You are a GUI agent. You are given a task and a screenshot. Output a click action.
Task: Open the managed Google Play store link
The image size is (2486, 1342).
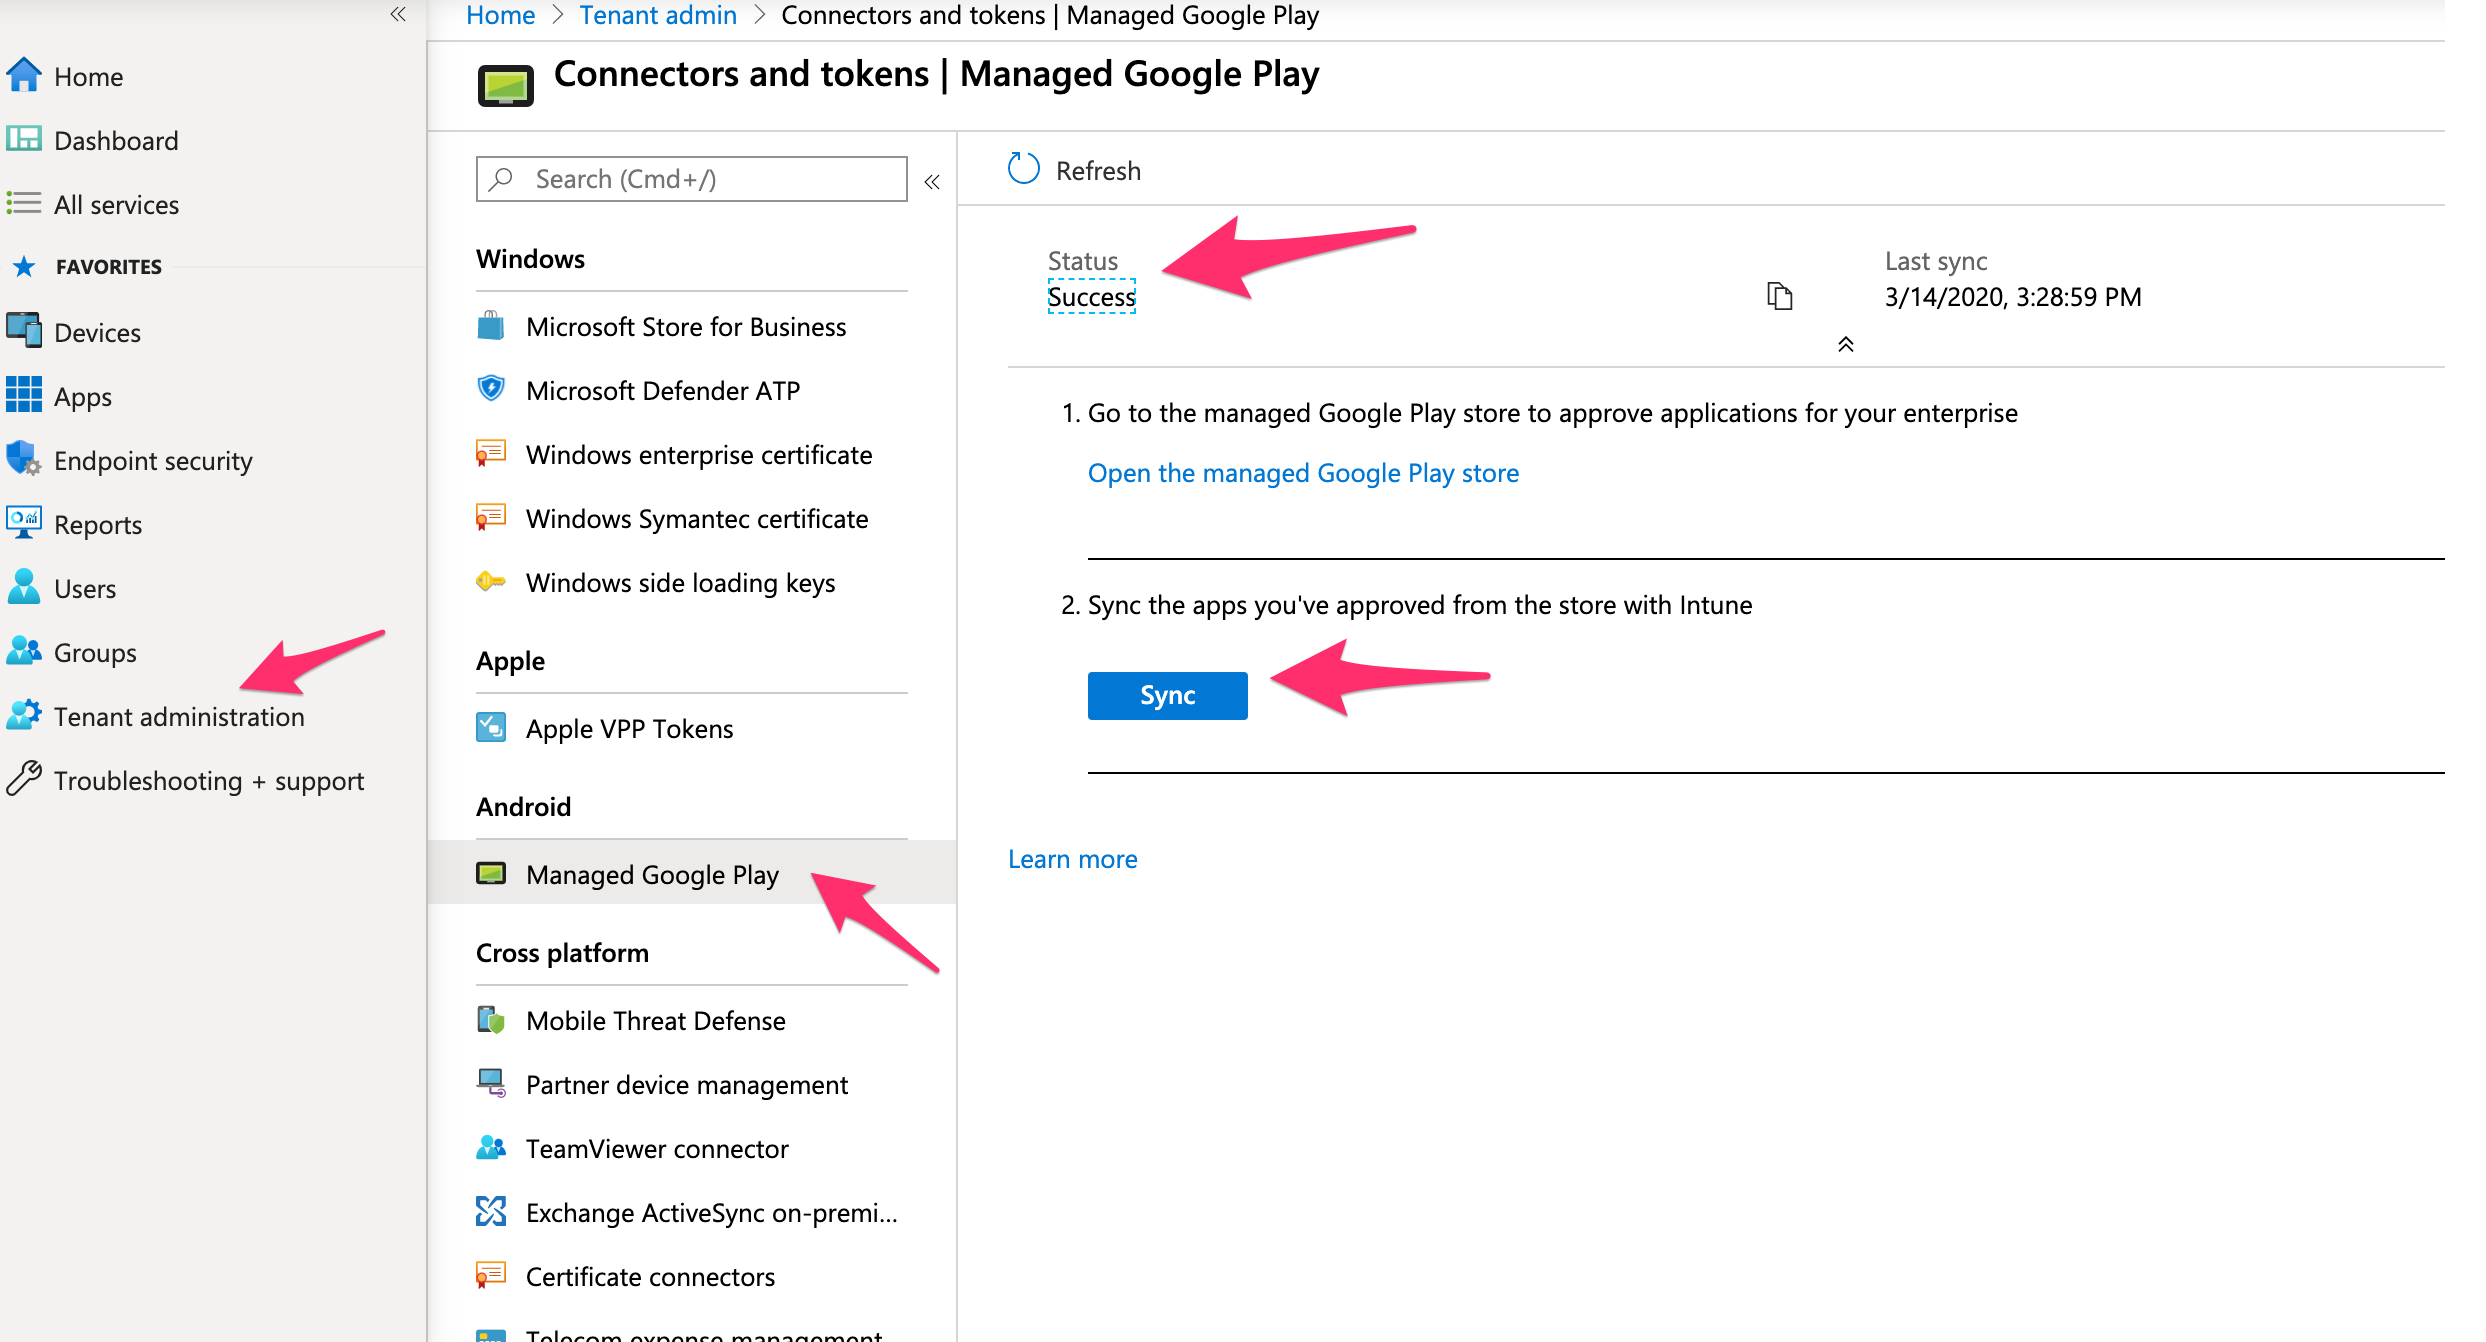click(x=1303, y=472)
